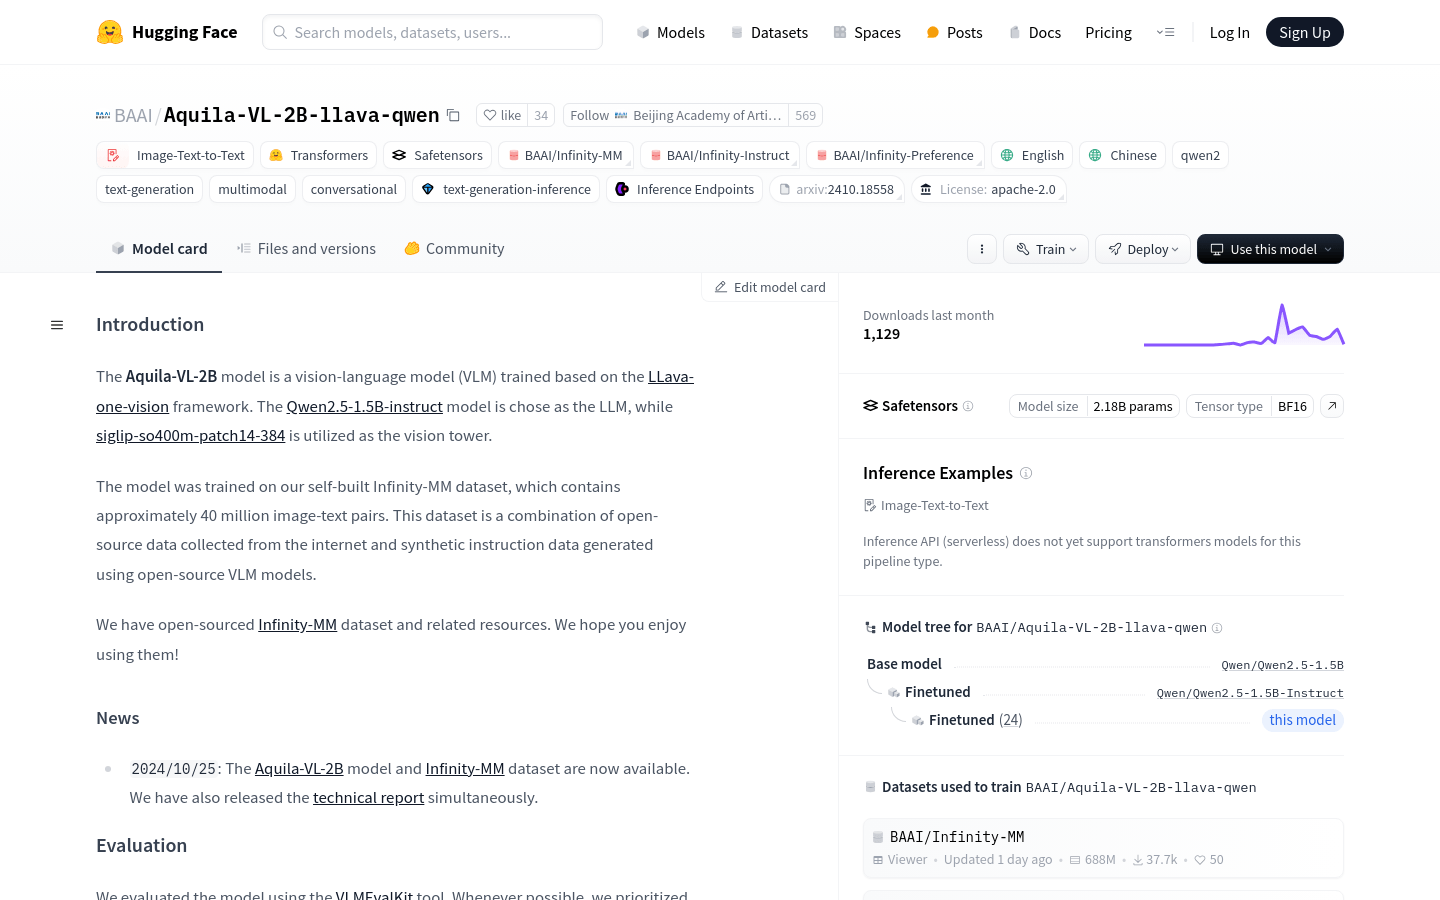
Task: Open Qwen/Qwen2.5-1.5B base model link
Action: [x=1282, y=665]
